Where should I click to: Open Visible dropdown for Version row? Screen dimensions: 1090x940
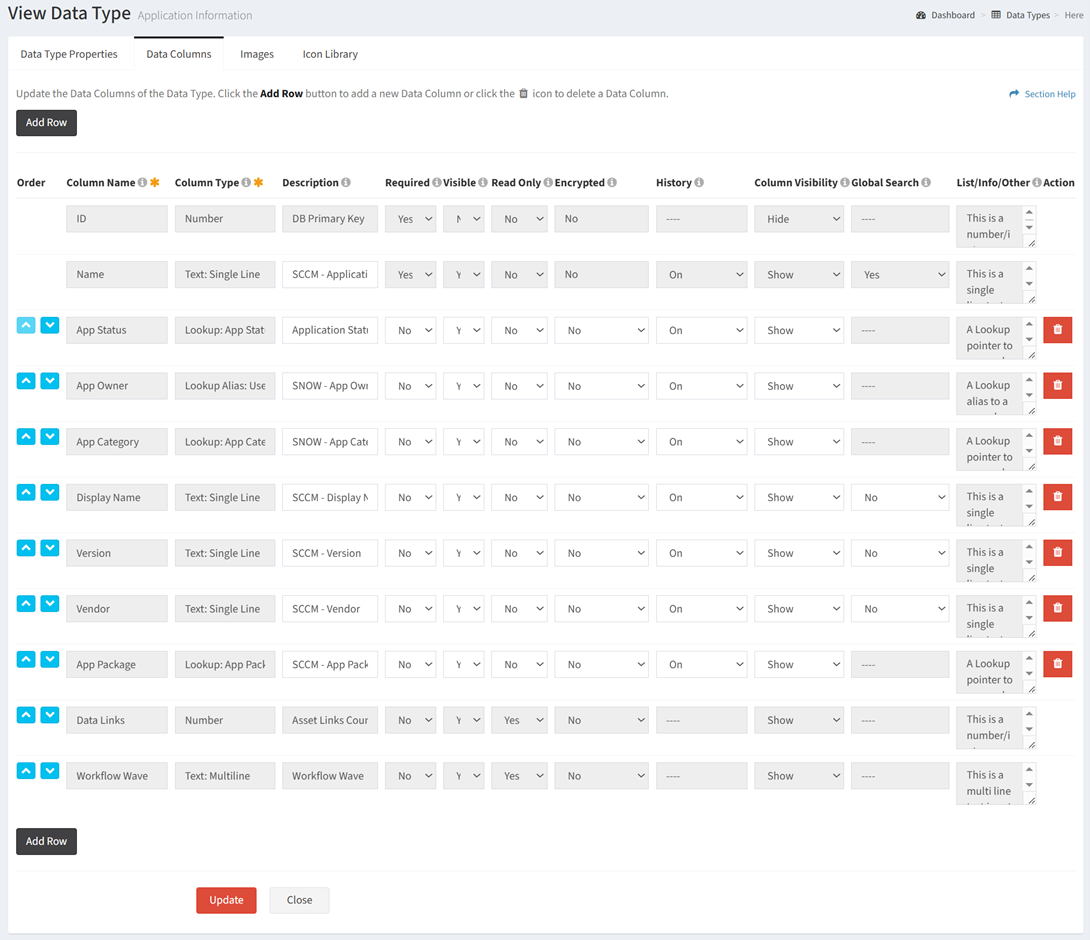(463, 553)
